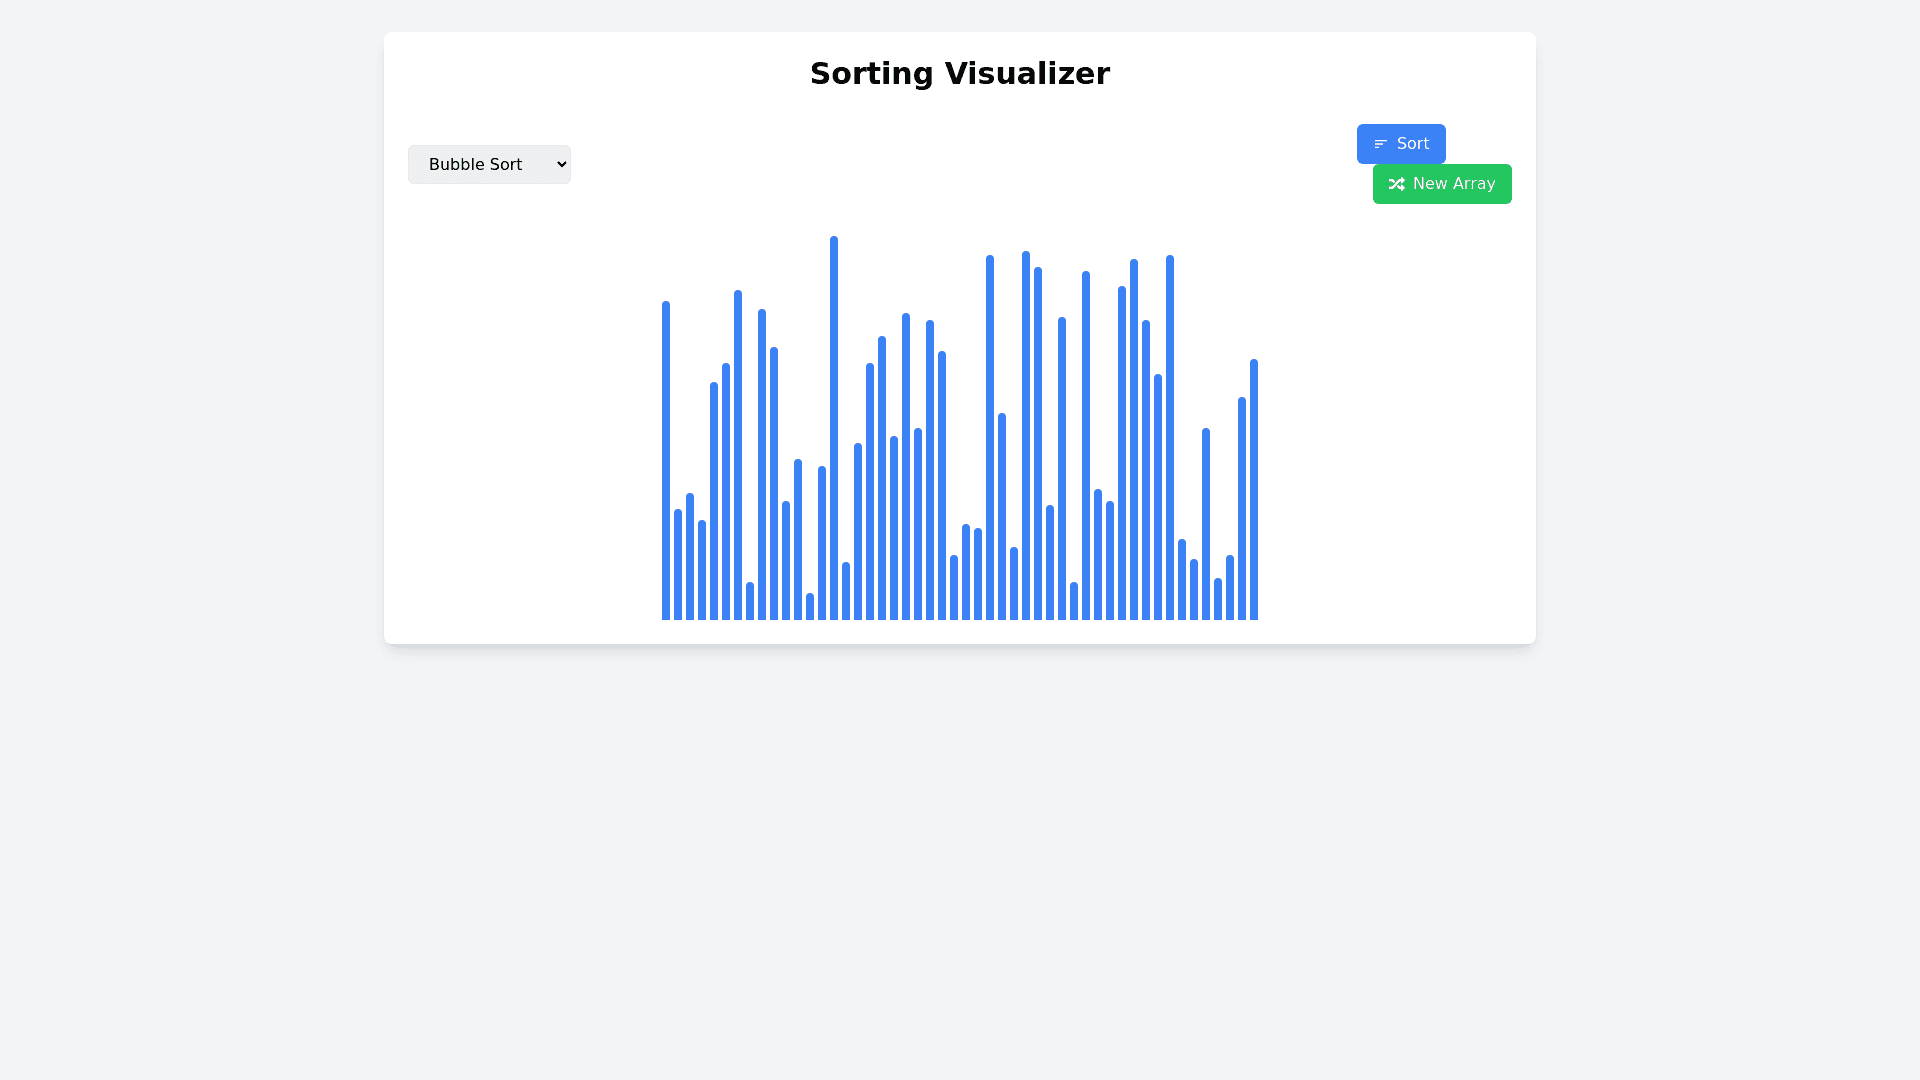
Task: Open the Bubble Sort algorithm dropdown
Action: 489,164
